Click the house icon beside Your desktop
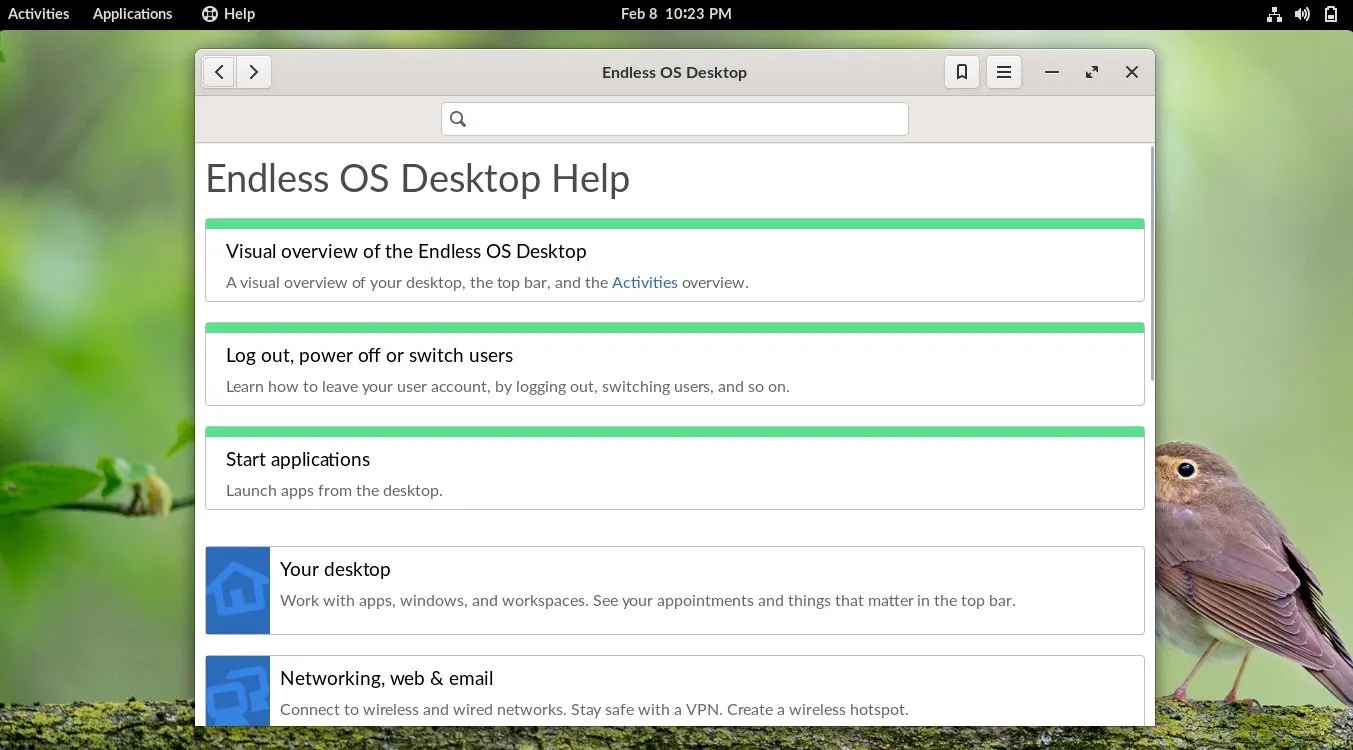 tap(237, 590)
